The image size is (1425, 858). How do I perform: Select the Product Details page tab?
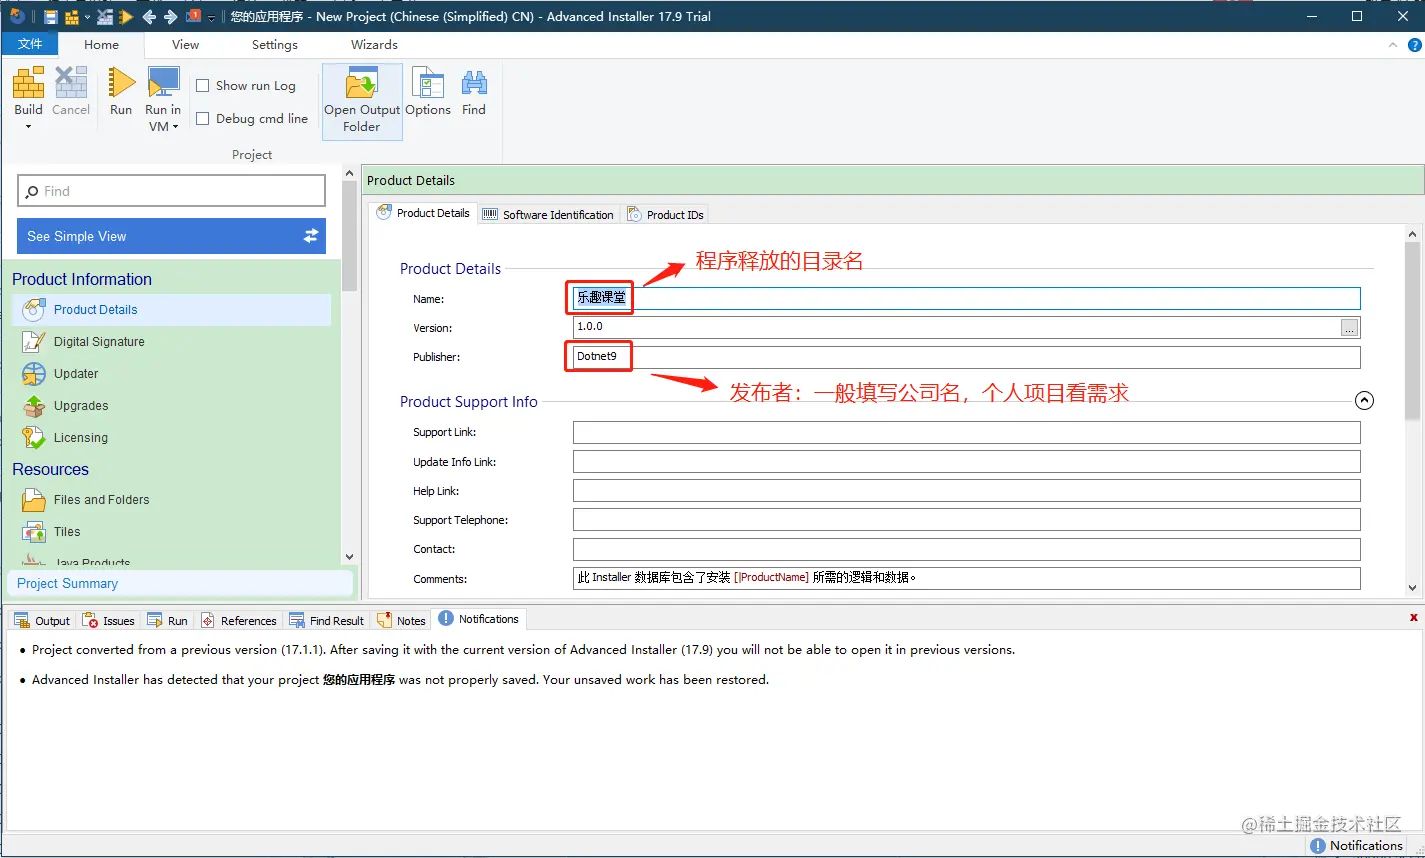pyautogui.click(x=424, y=213)
